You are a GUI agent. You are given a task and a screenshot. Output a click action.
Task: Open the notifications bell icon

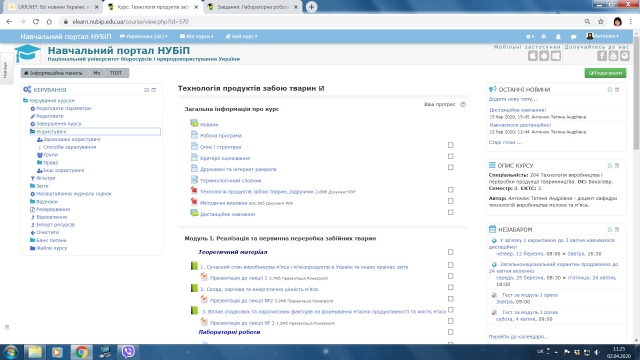tap(558, 36)
